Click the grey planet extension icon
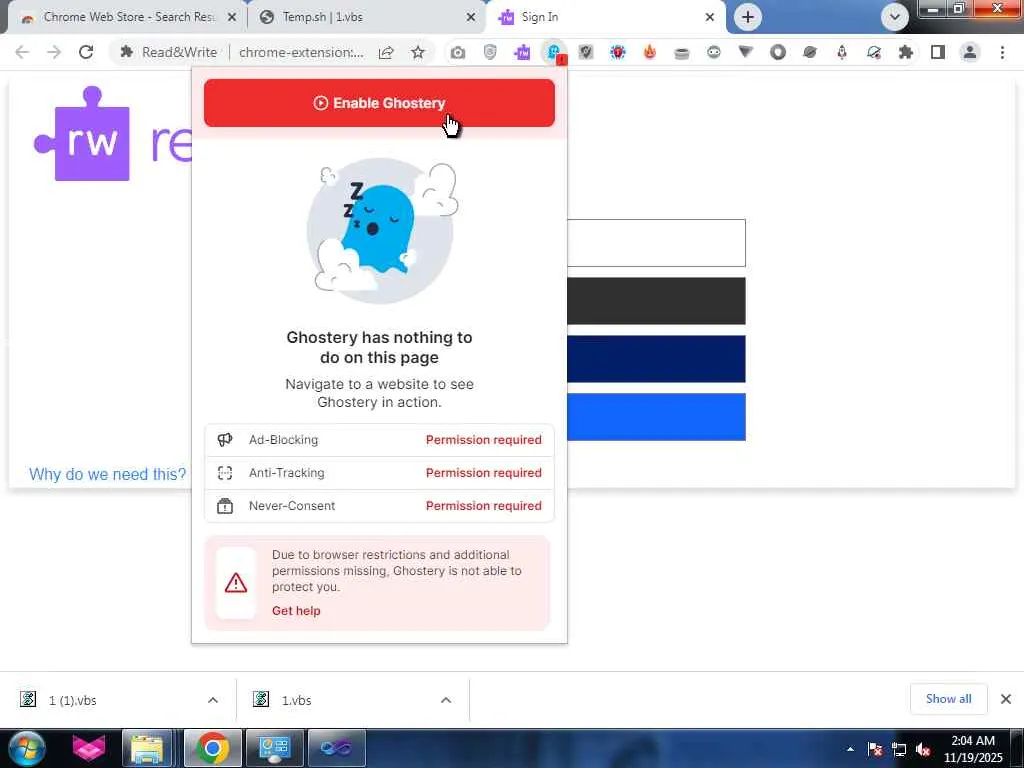 (x=810, y=52)
